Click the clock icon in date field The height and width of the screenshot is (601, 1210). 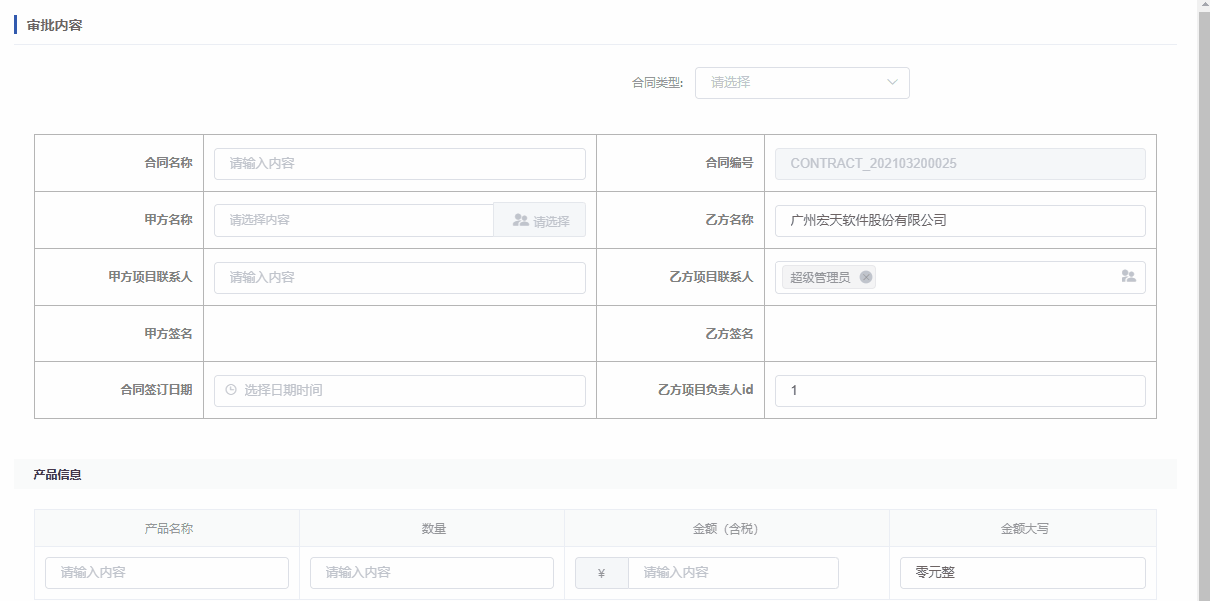[x=231, y=390]
